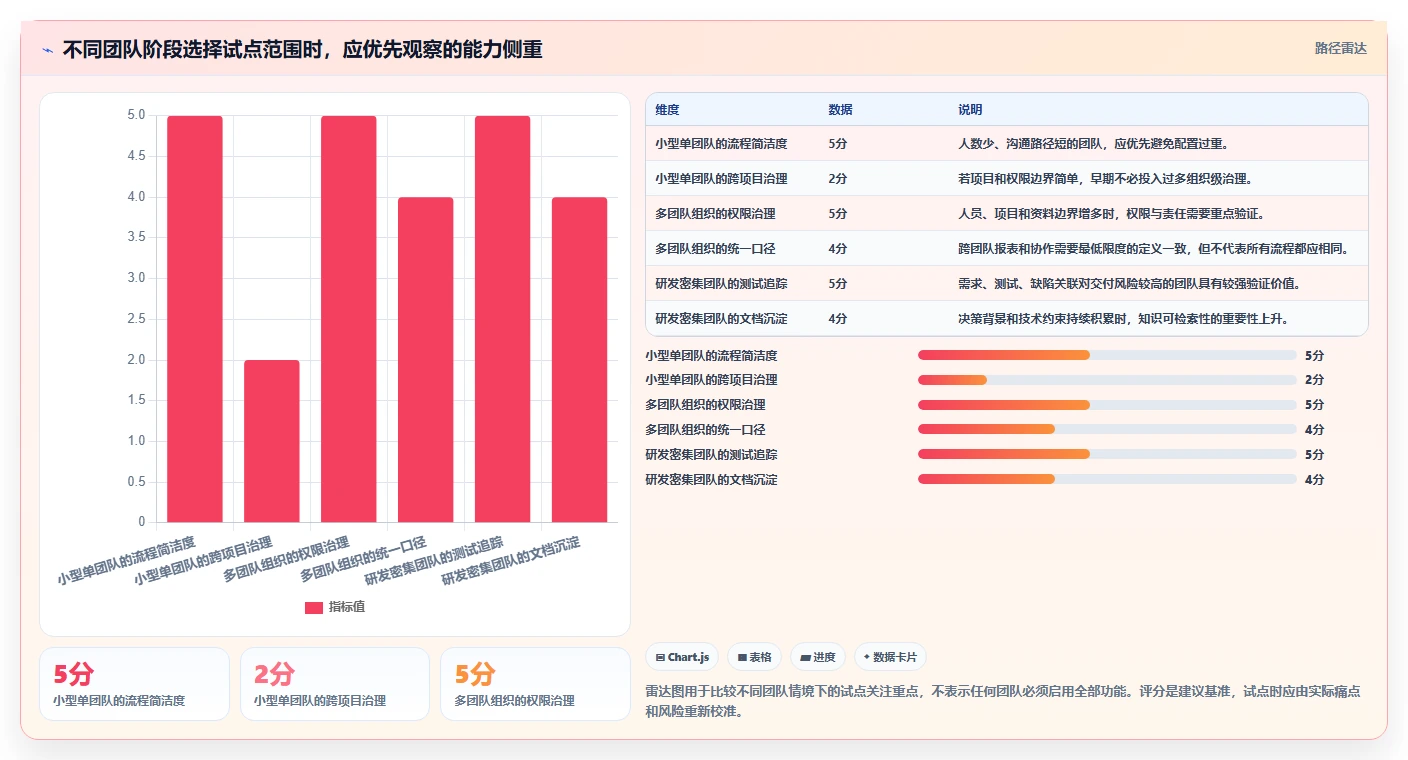This screenshot has width=1408, height=760.
Task: Toggle the 指标值 legend swatch in the chart
Action: tap(314, 607)
